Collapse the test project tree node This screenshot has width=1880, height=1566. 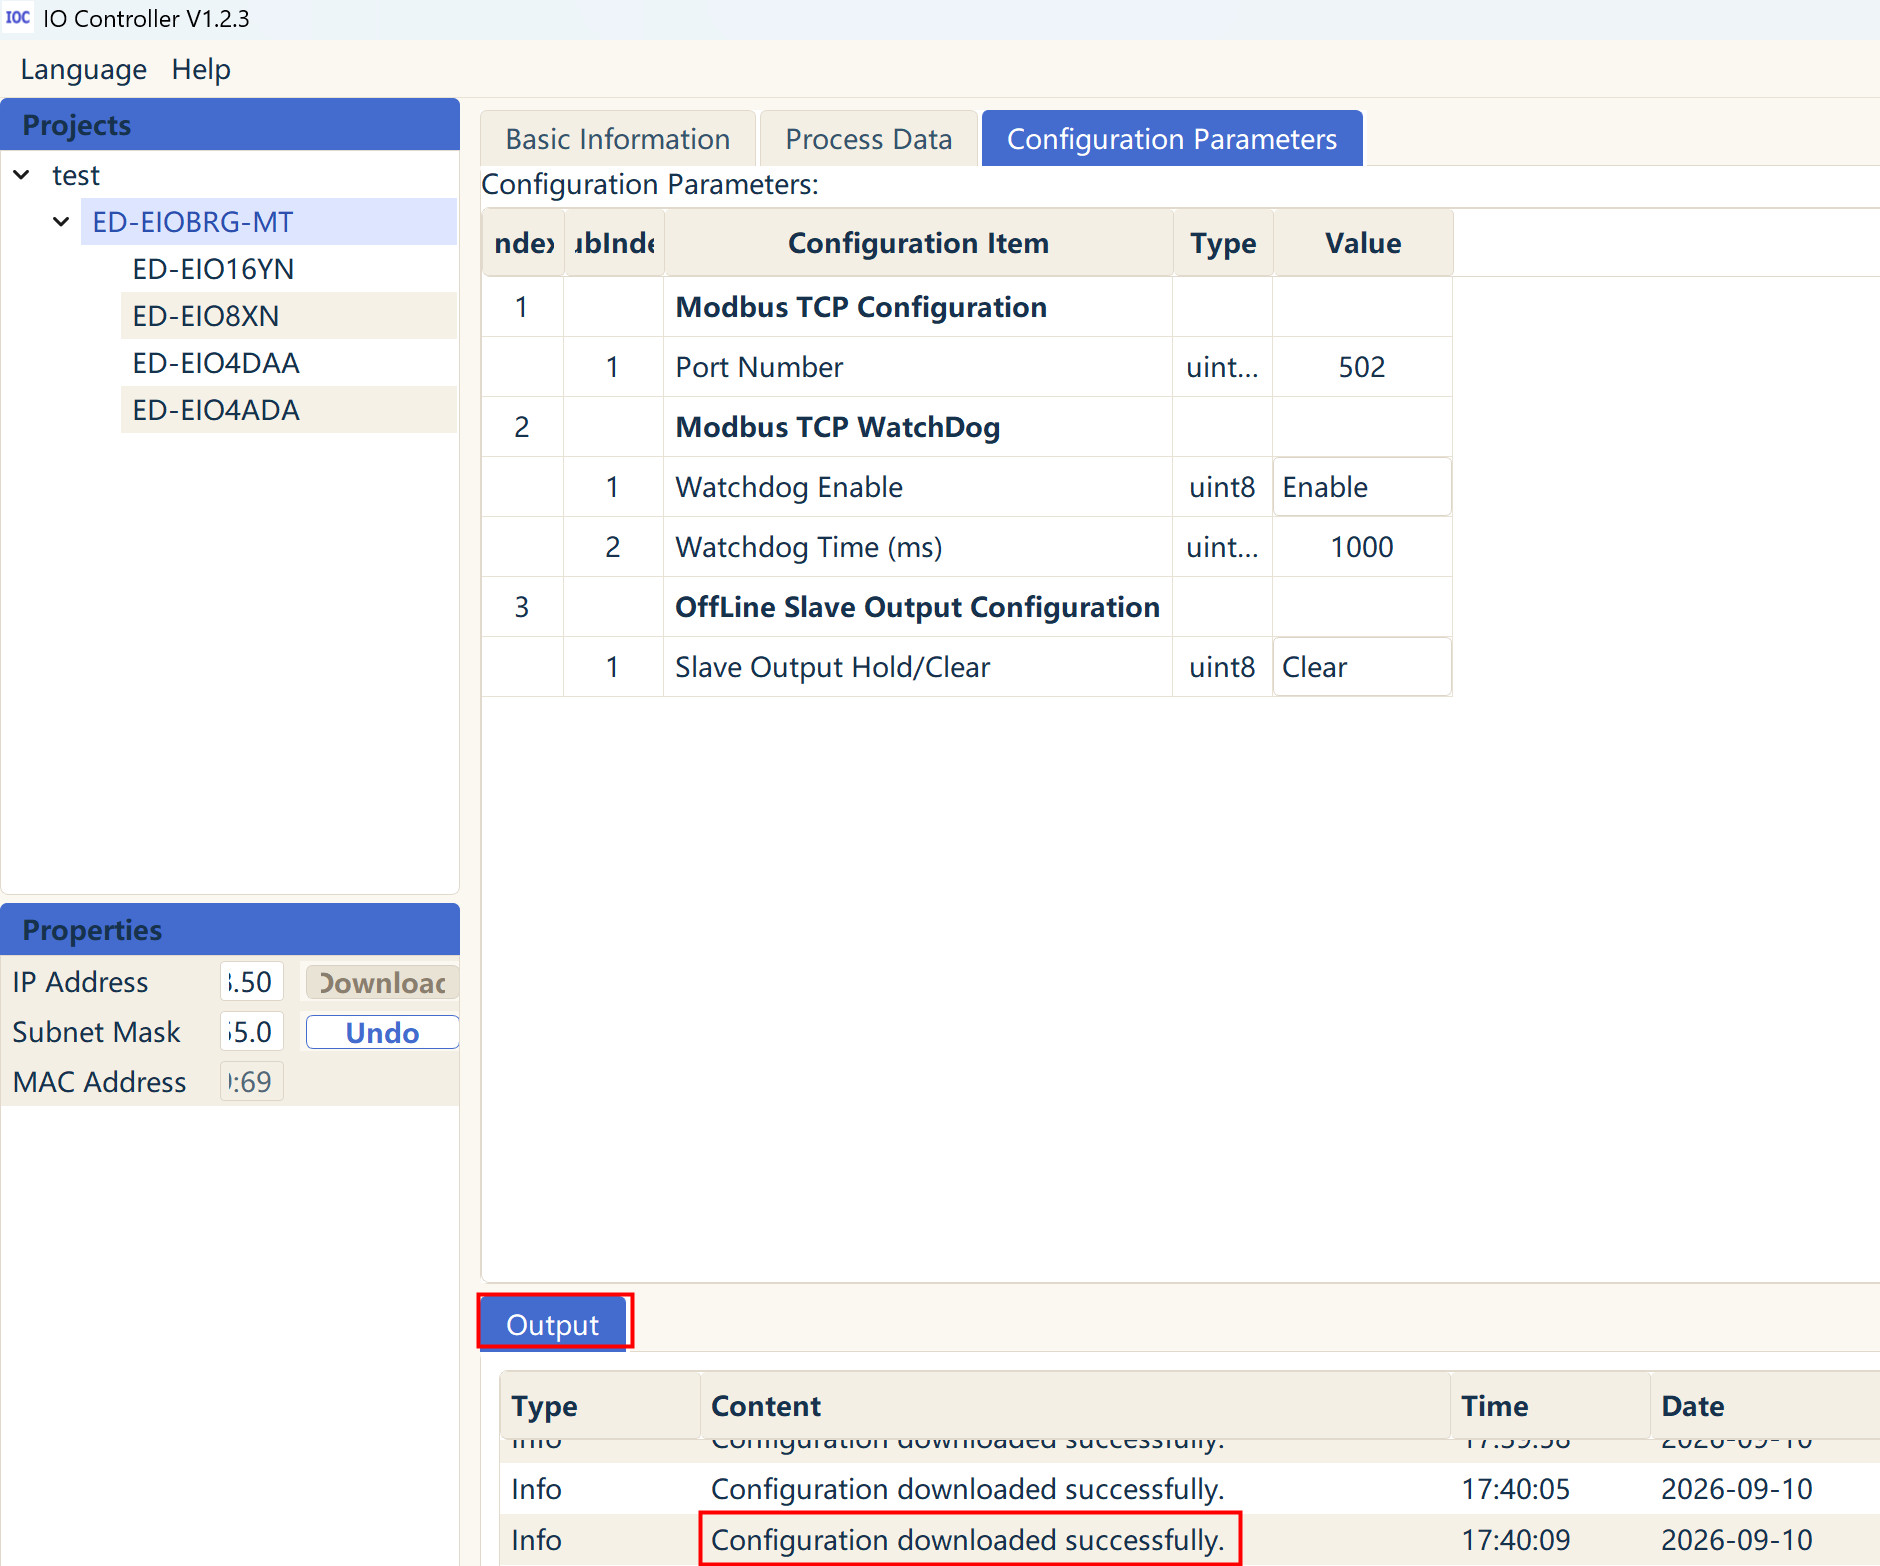[21, 175]
